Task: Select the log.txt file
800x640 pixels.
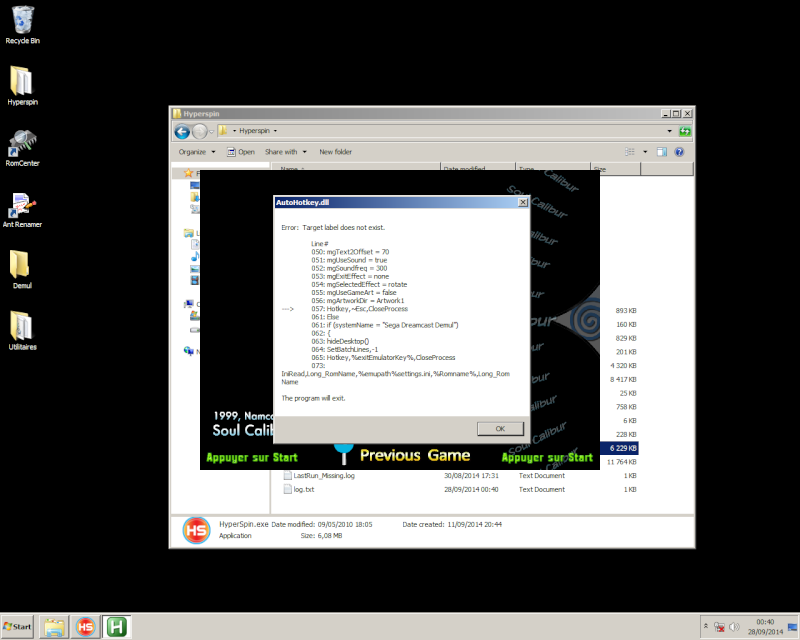Action: point(299,489)
